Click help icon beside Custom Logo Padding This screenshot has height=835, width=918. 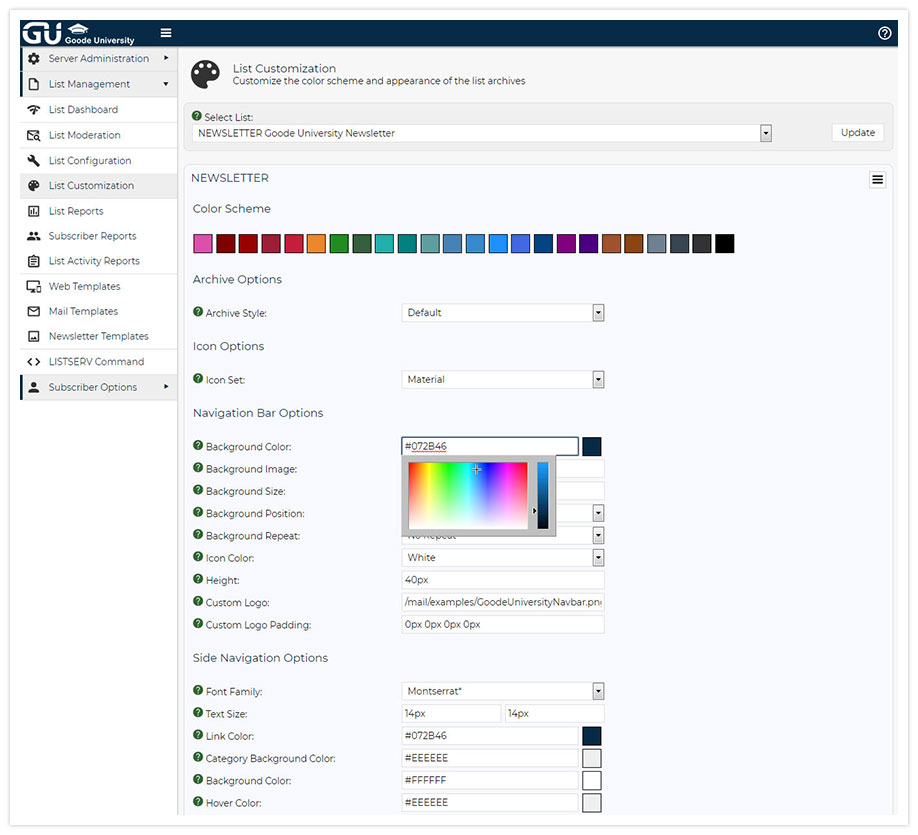point(198,623)
